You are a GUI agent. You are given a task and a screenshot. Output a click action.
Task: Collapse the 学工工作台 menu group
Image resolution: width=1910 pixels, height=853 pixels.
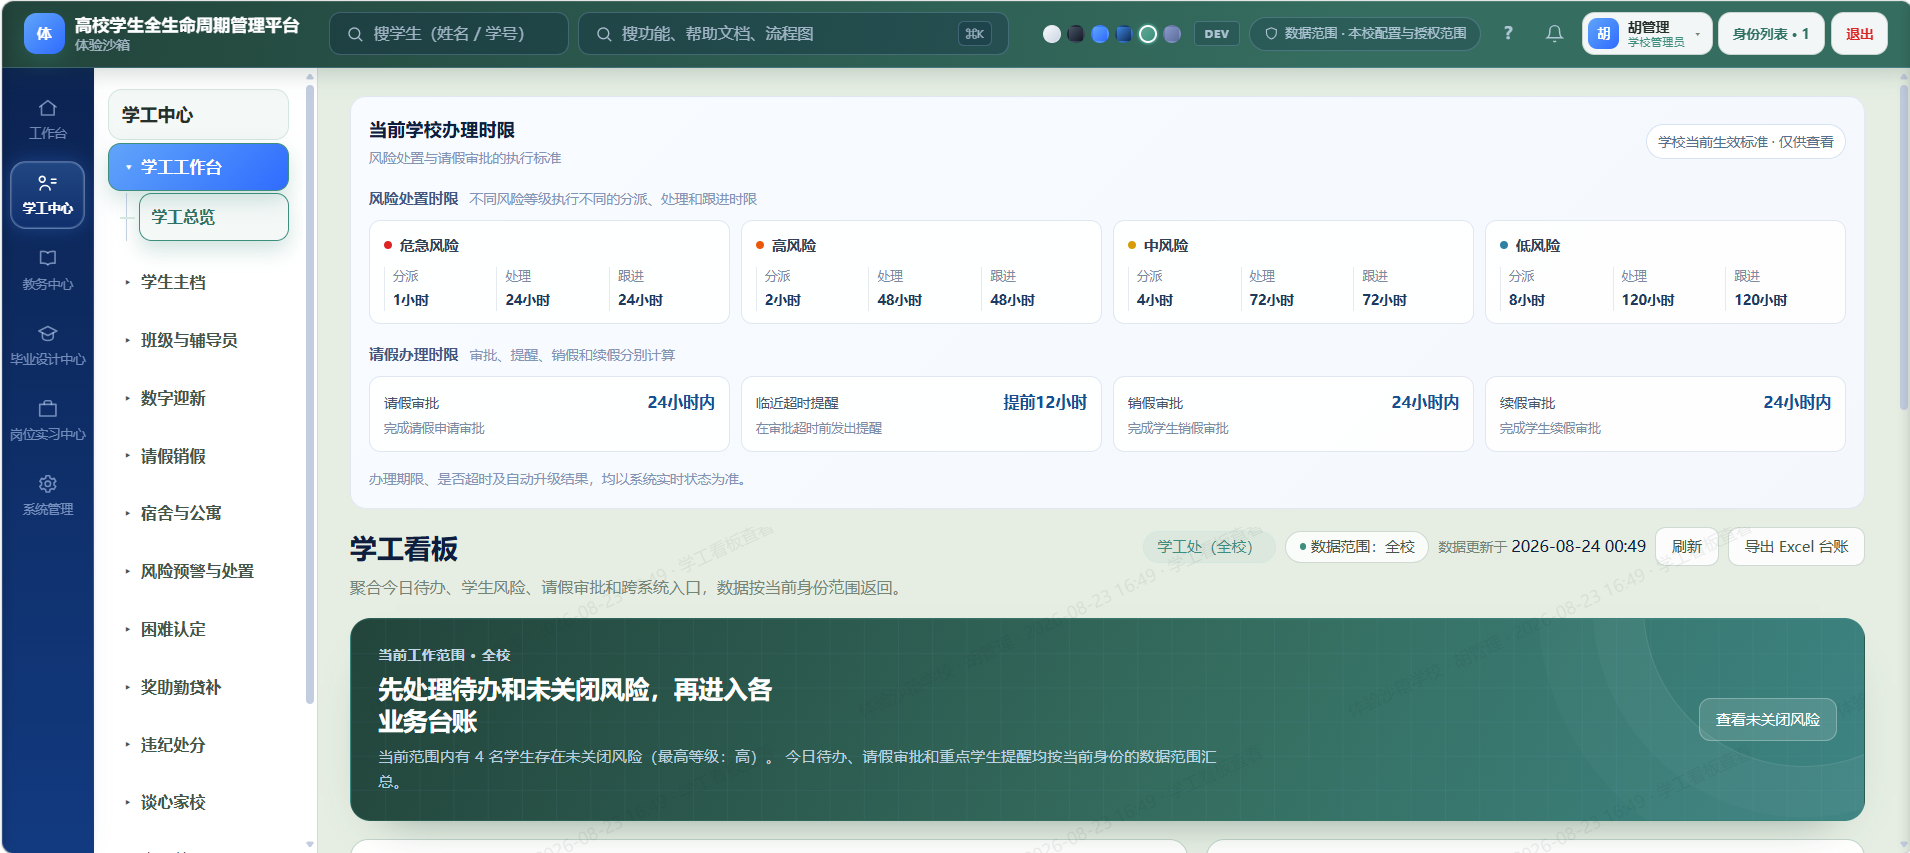198,167
